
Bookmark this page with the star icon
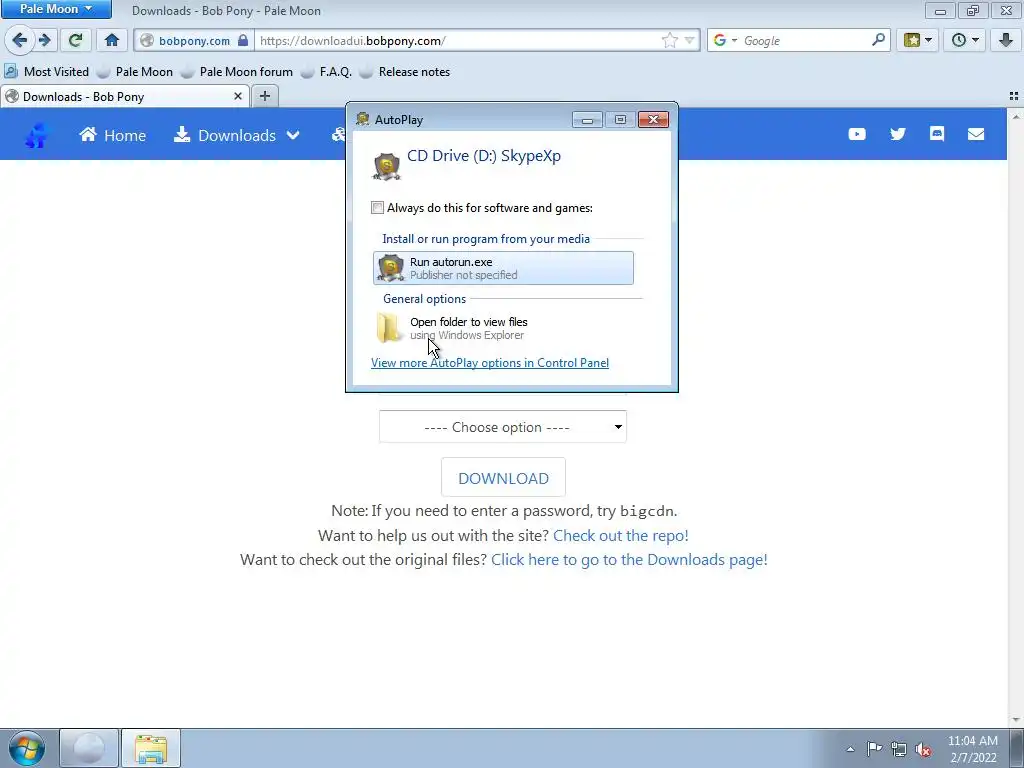669,40
